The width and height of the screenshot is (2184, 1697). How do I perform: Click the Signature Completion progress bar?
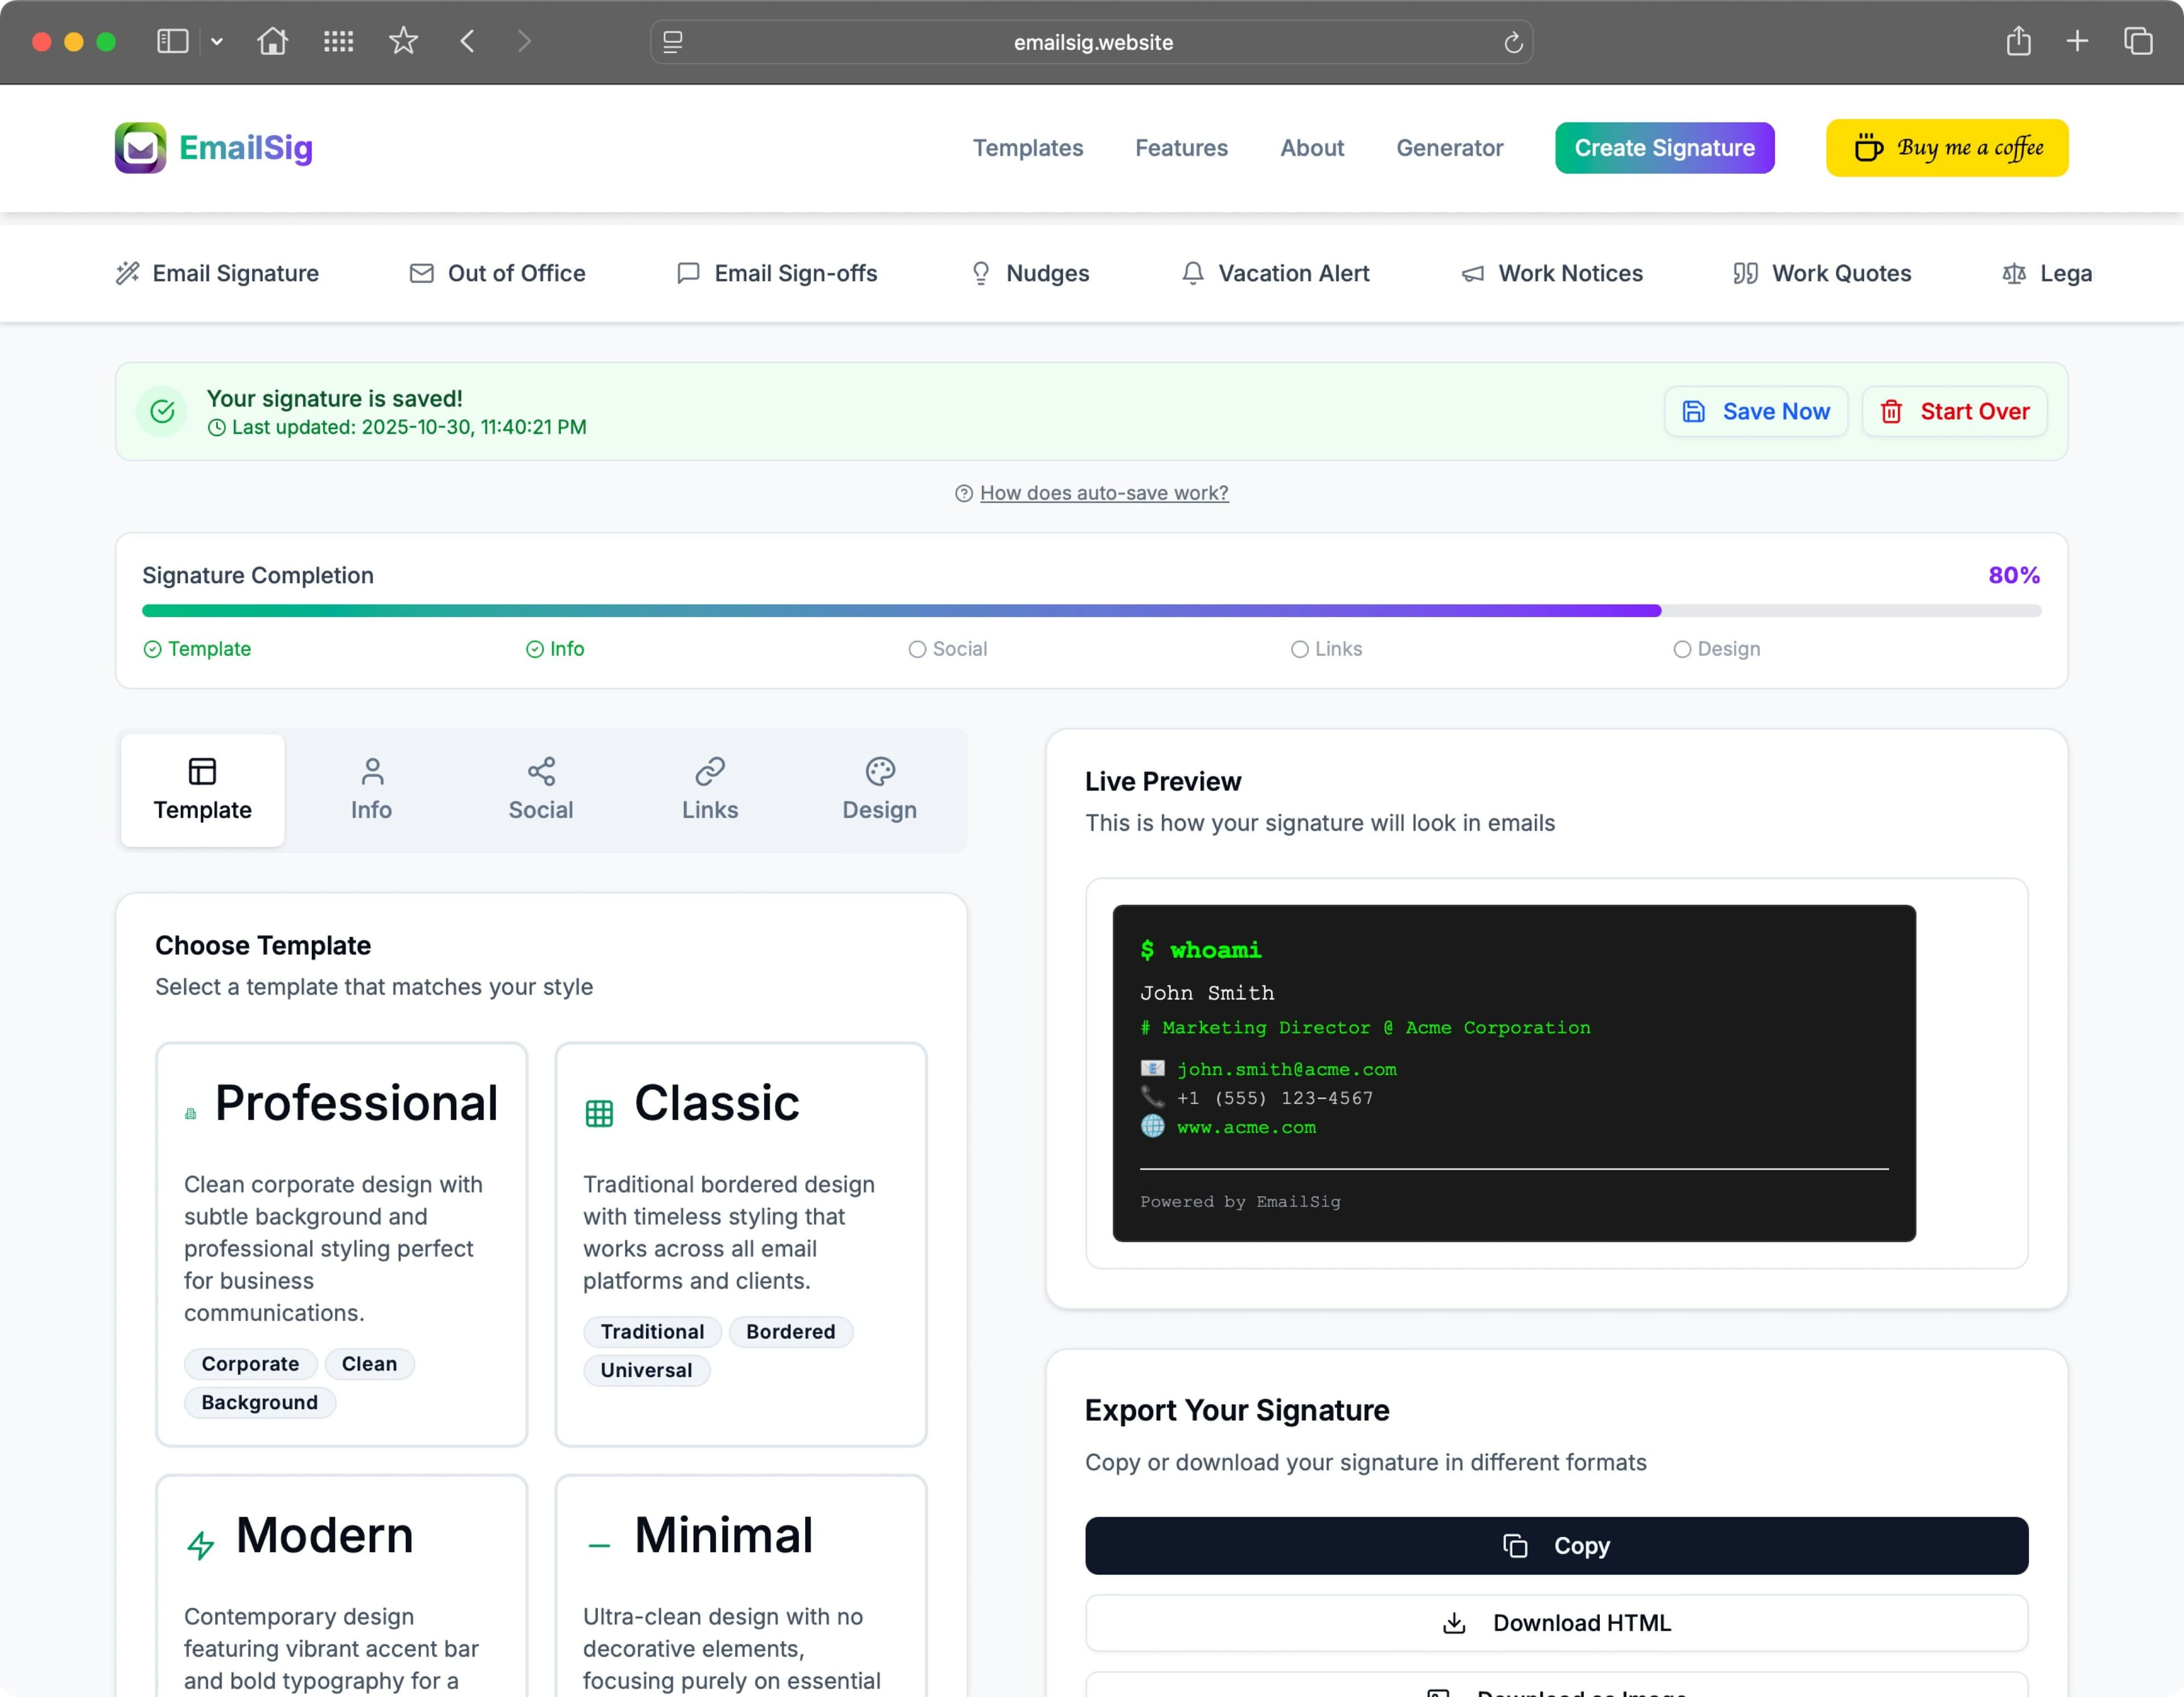pos(1091,610)
